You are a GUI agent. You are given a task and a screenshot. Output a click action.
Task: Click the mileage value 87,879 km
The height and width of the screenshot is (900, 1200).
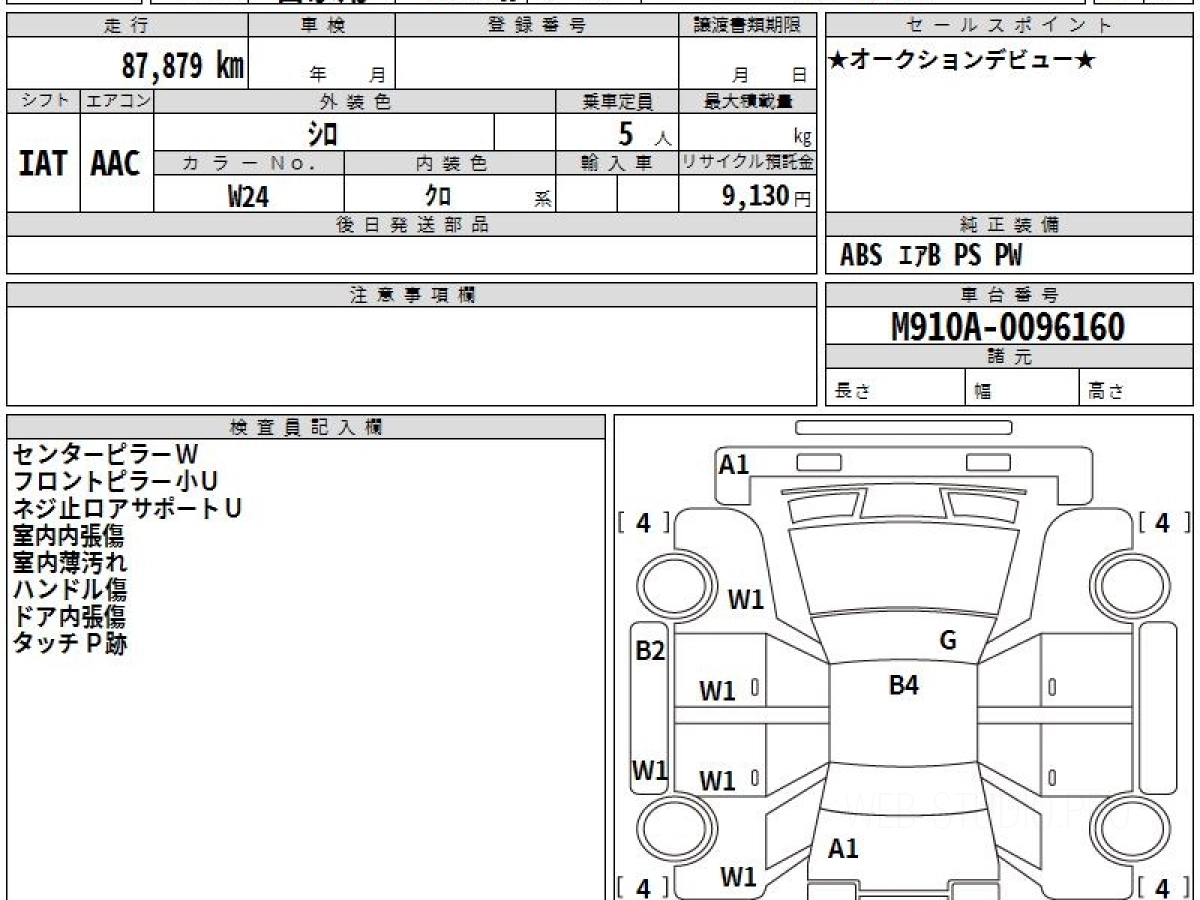(x=183, y=66)
